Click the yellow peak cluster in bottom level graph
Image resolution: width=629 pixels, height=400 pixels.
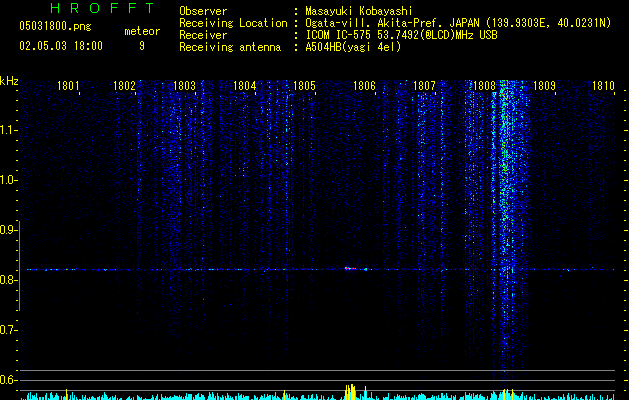pos(351,392)
